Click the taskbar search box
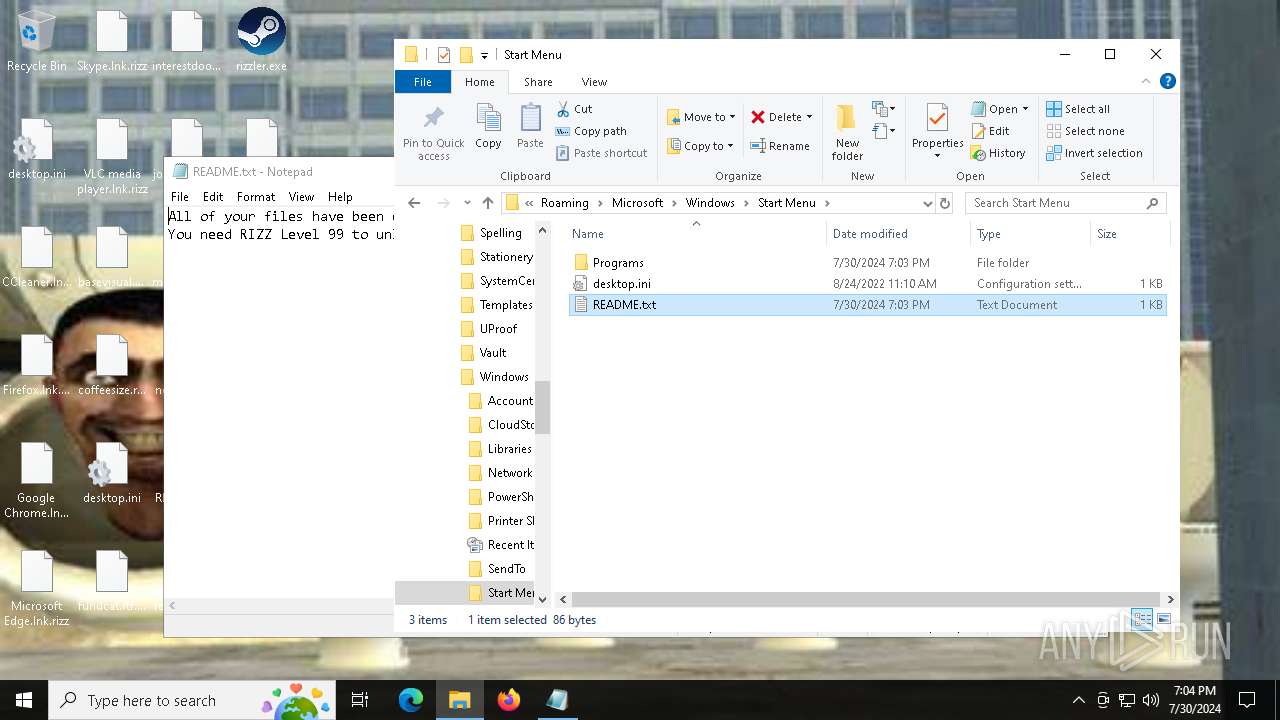 point(192,700)
